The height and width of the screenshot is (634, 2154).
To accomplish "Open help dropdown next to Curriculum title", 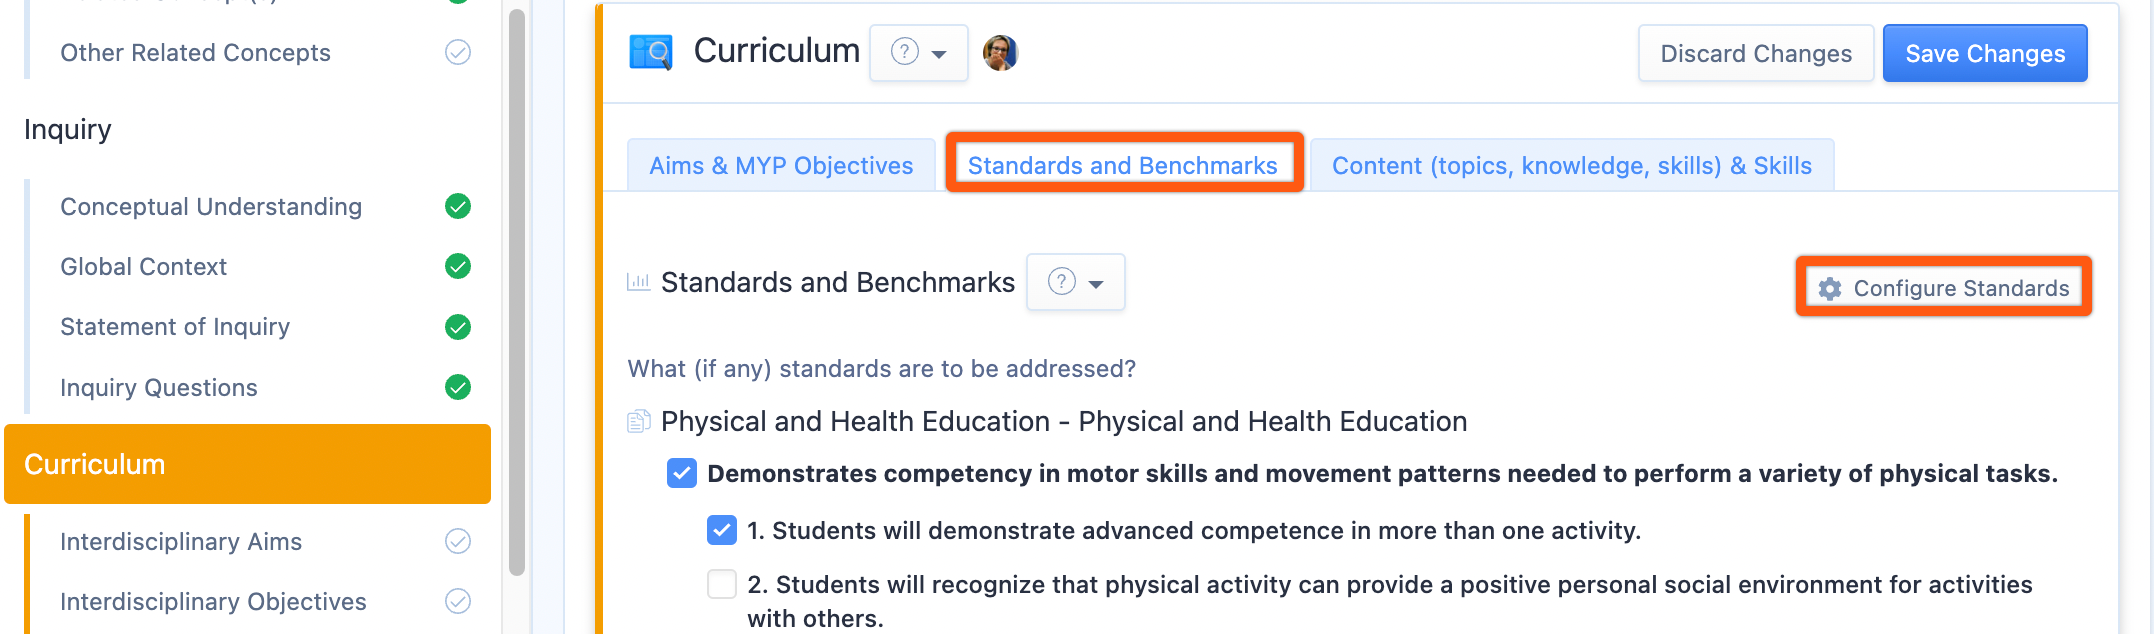I will 919,53.
